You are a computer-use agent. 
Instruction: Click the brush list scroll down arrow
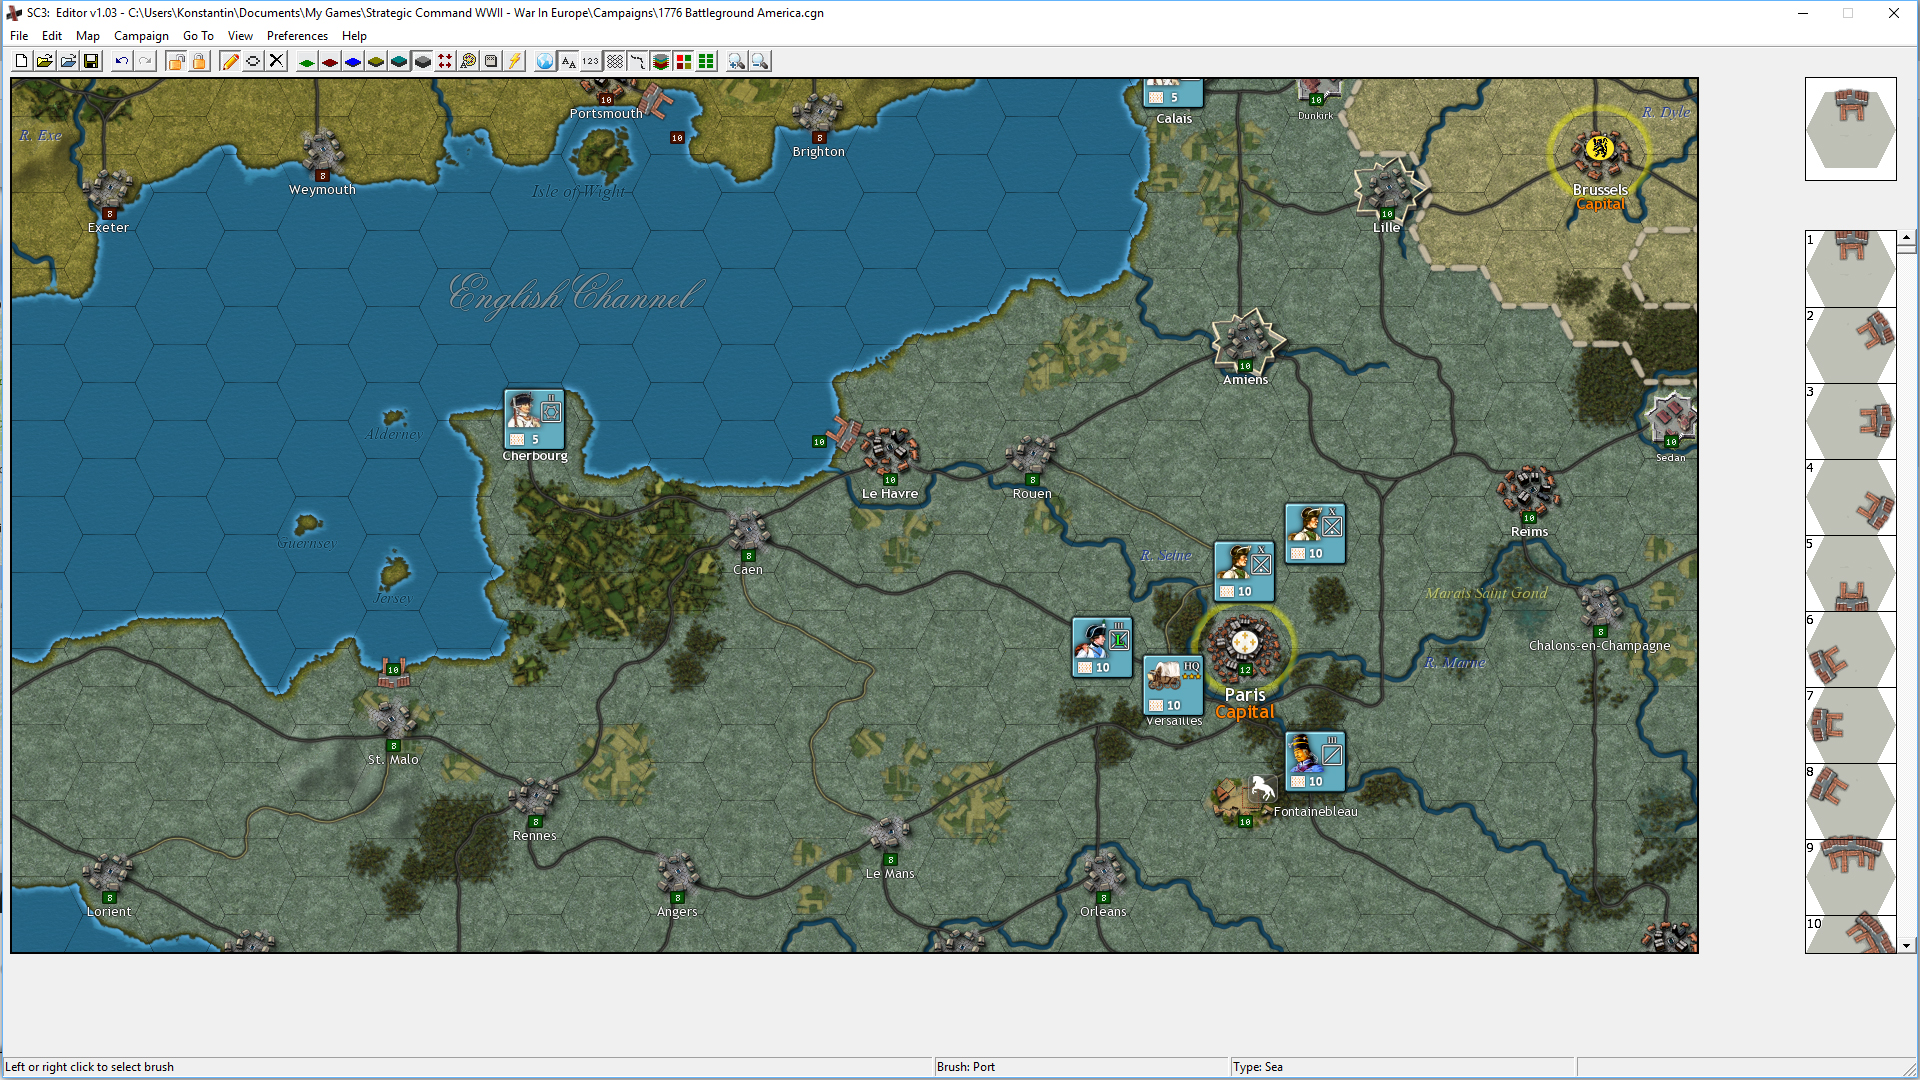(1907, 946)
